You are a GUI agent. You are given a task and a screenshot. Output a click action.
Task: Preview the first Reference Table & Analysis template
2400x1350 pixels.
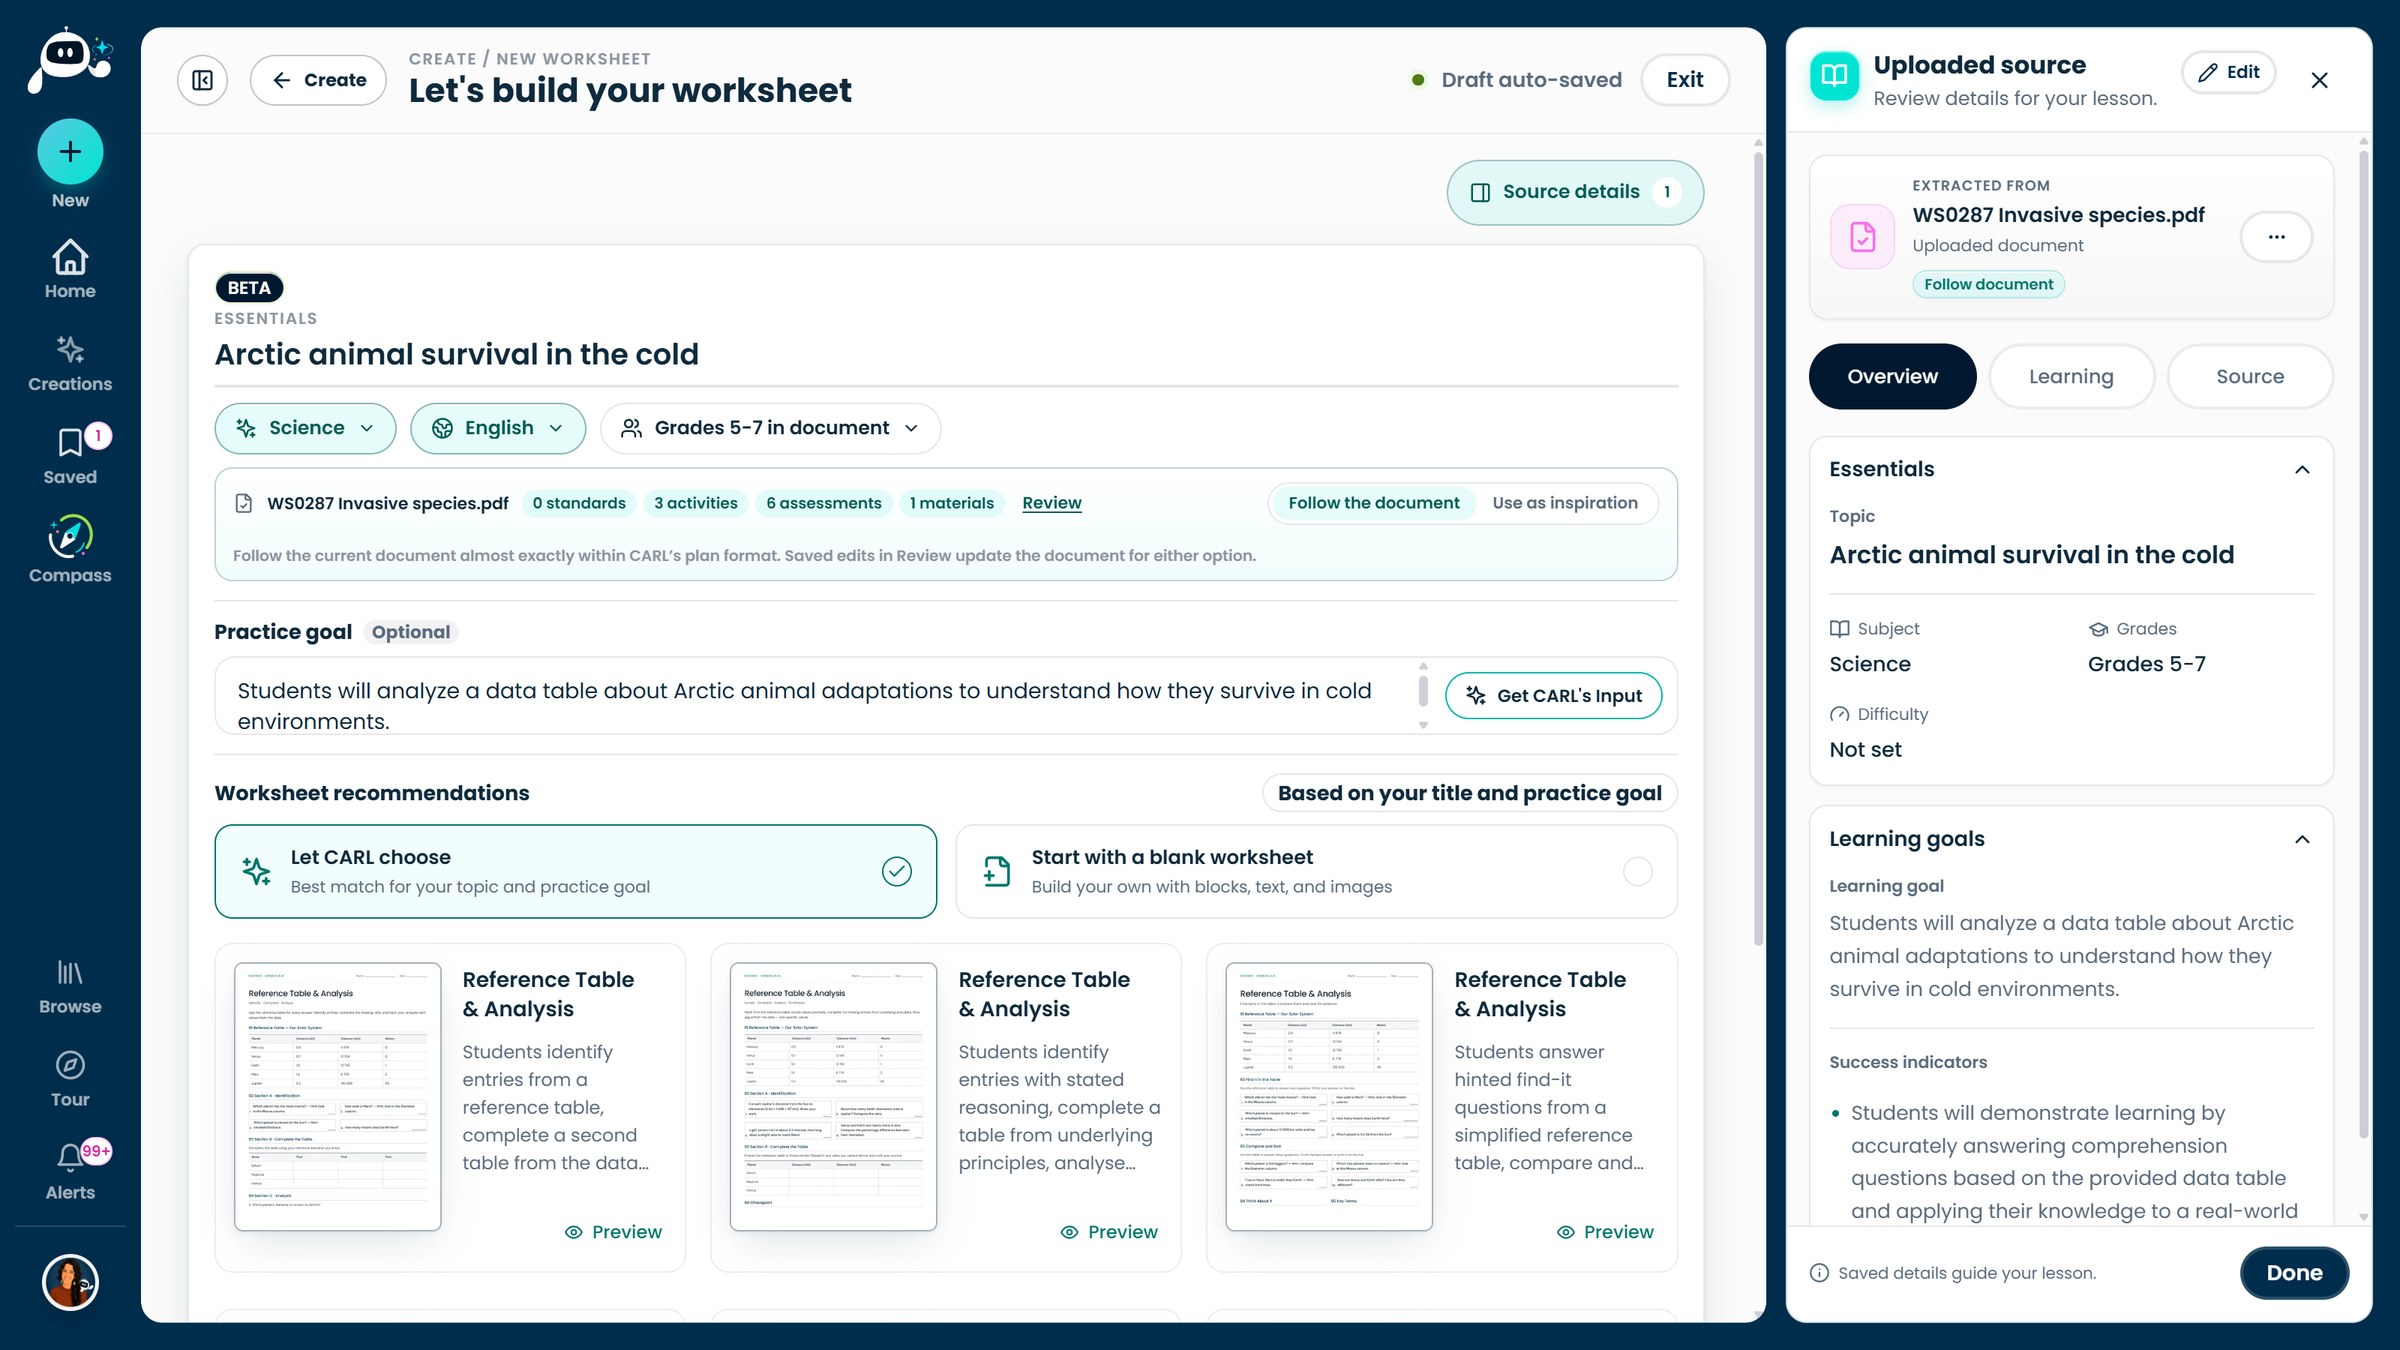pos(613,1232)
